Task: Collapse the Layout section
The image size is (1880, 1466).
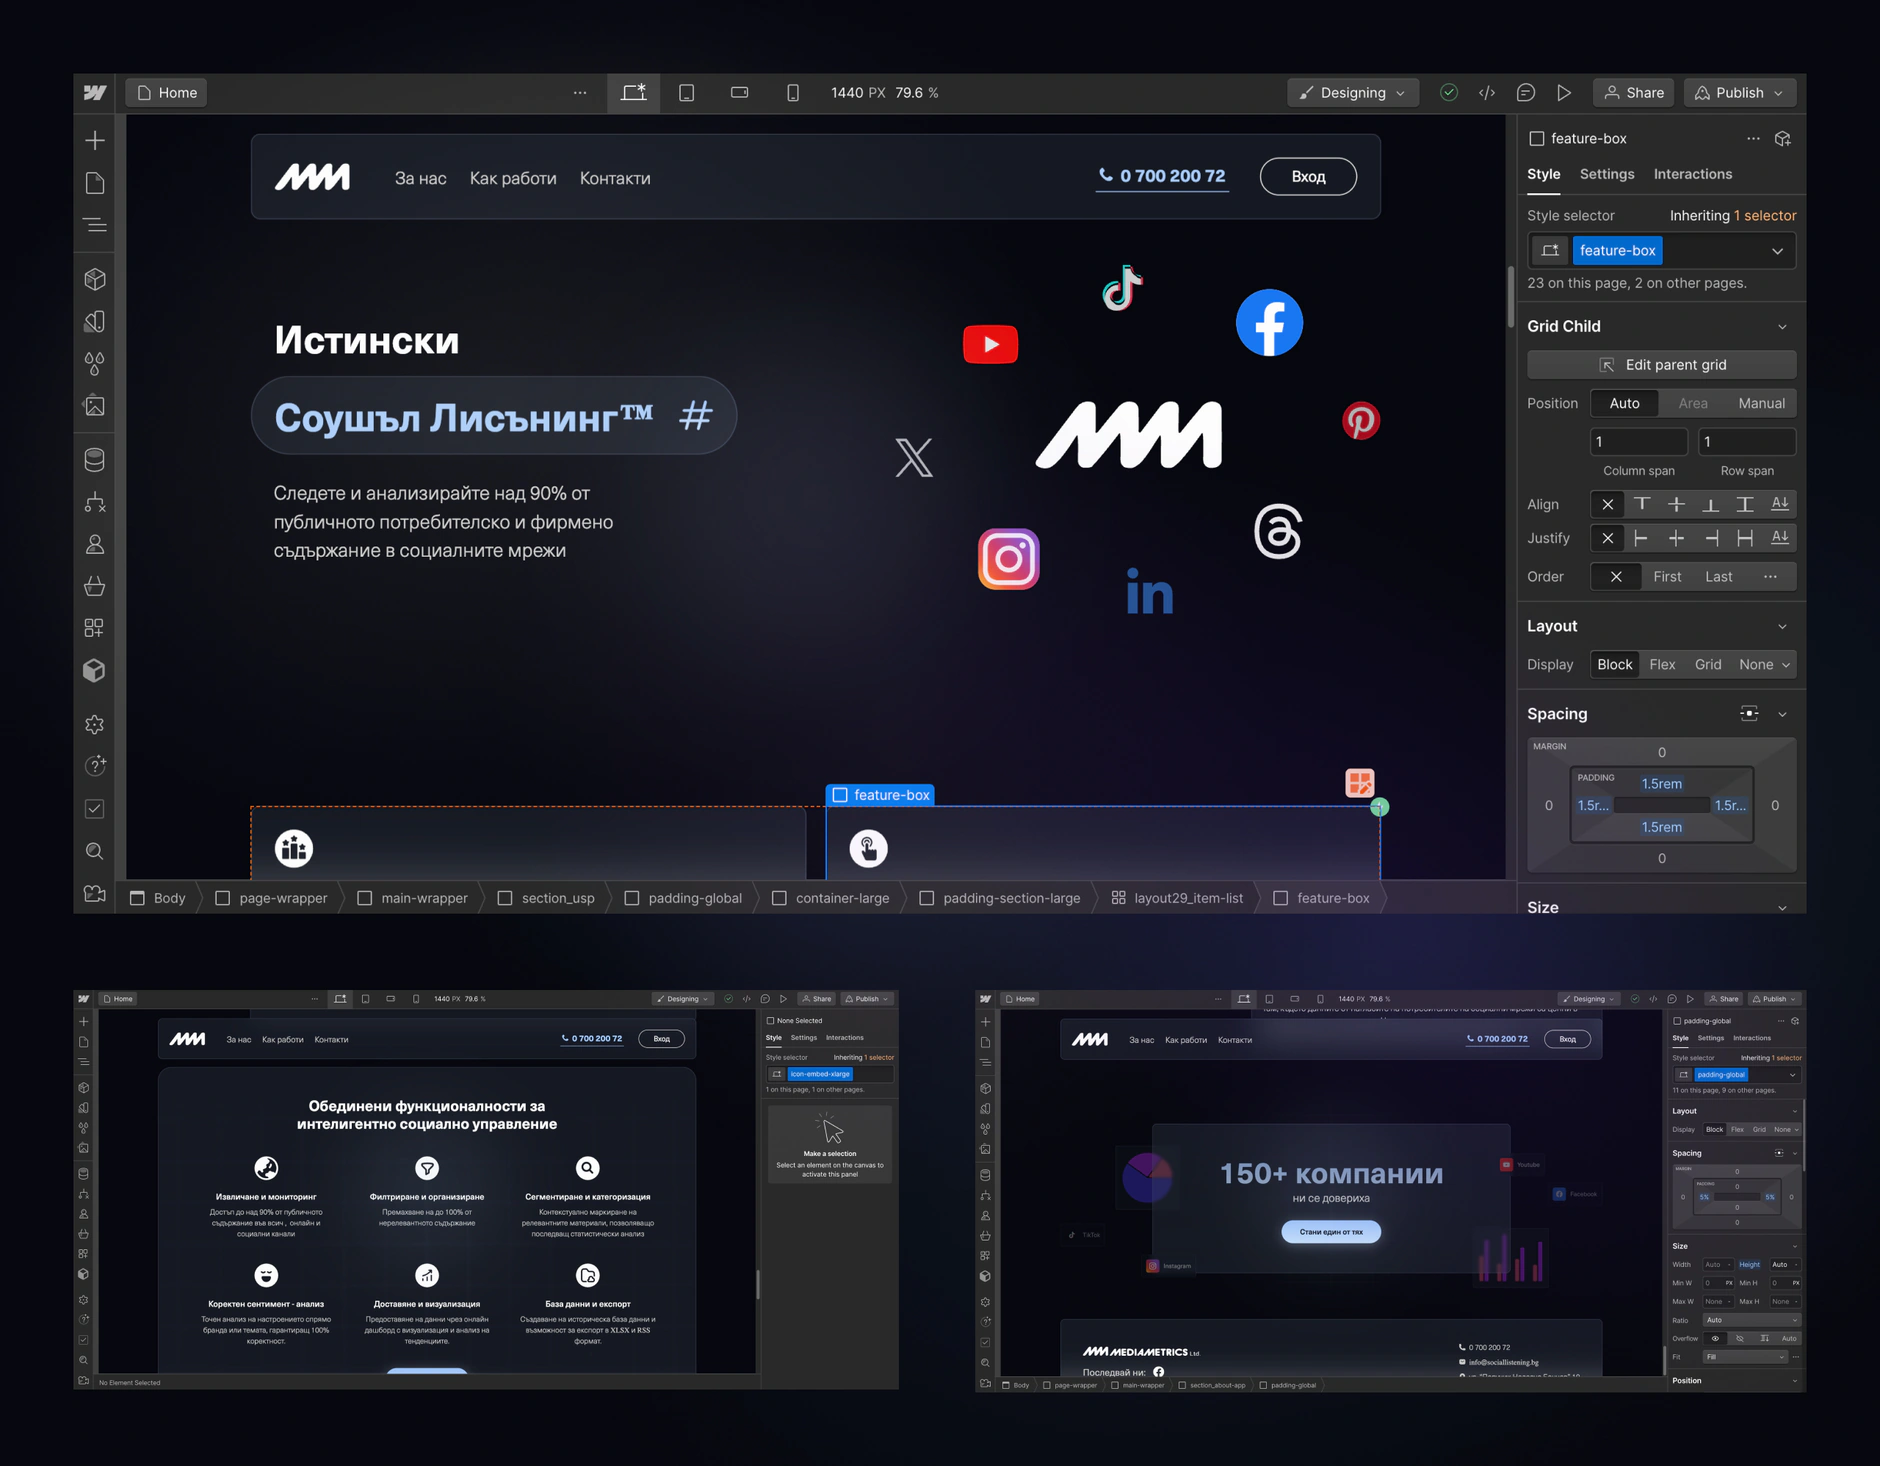Action: point(1782,627)
